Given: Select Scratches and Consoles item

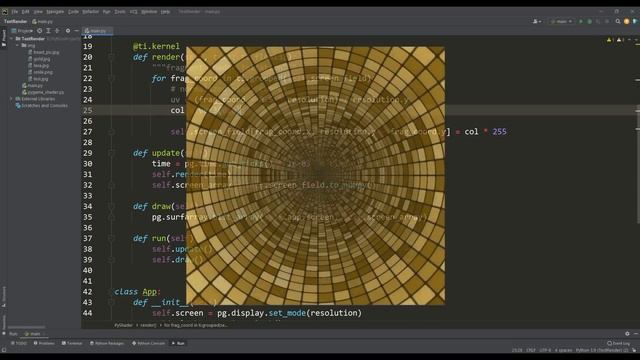Looking at the screenshot, I should 41,106.
